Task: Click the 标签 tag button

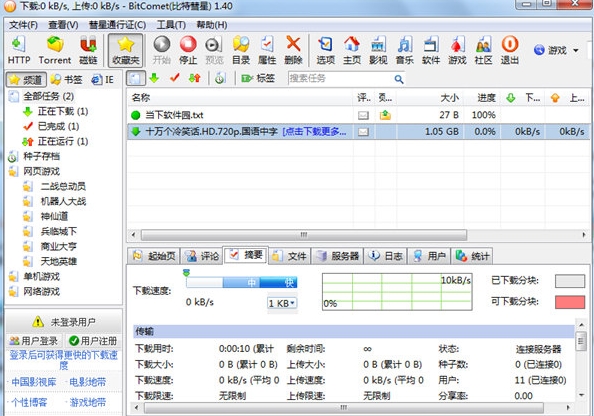Action: 258,78
